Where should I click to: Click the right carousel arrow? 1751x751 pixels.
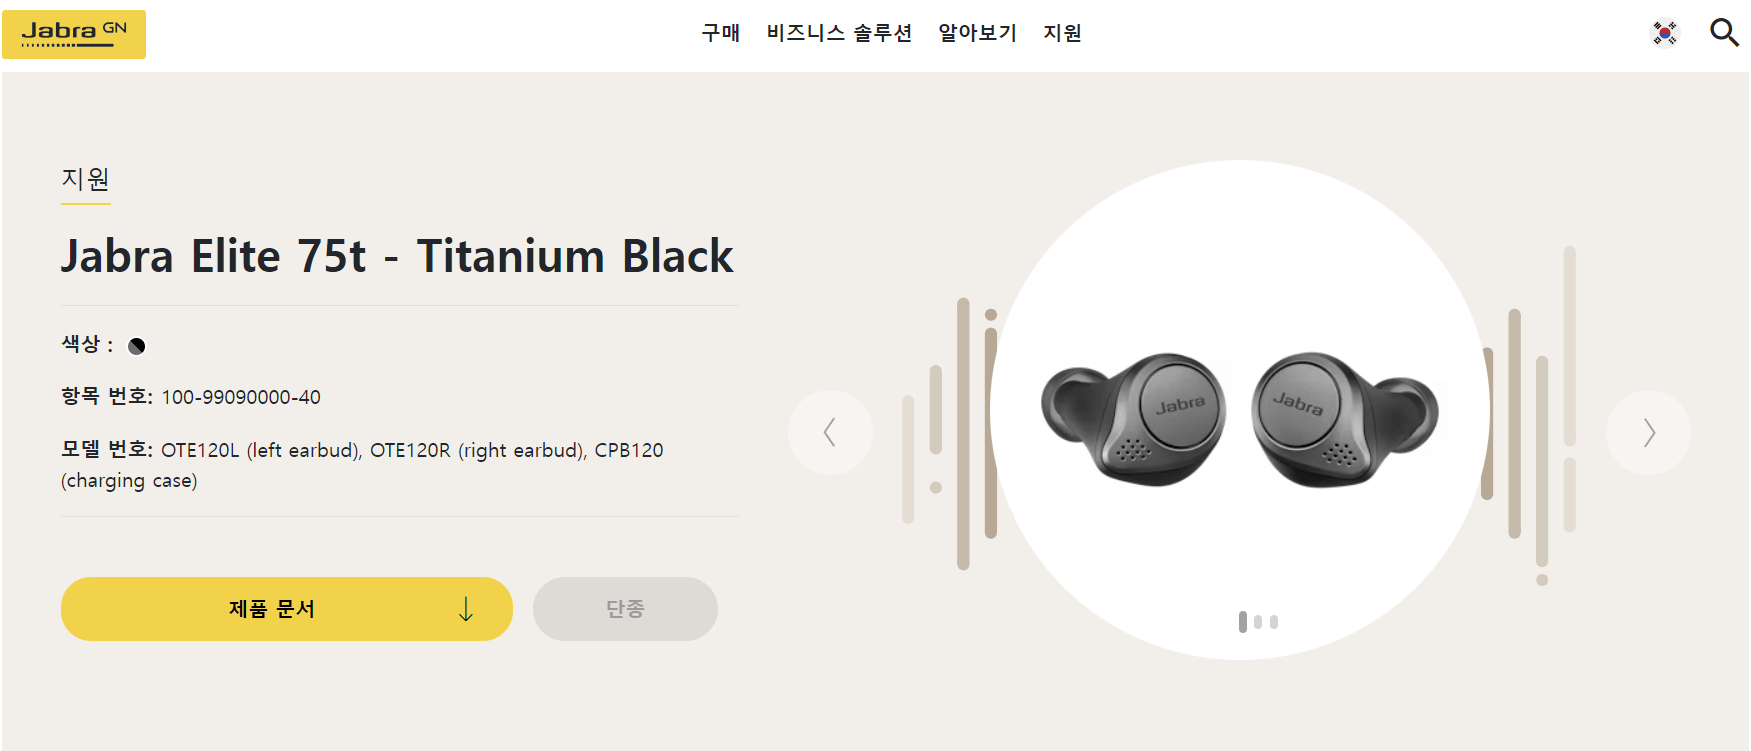click(1648, 431)
